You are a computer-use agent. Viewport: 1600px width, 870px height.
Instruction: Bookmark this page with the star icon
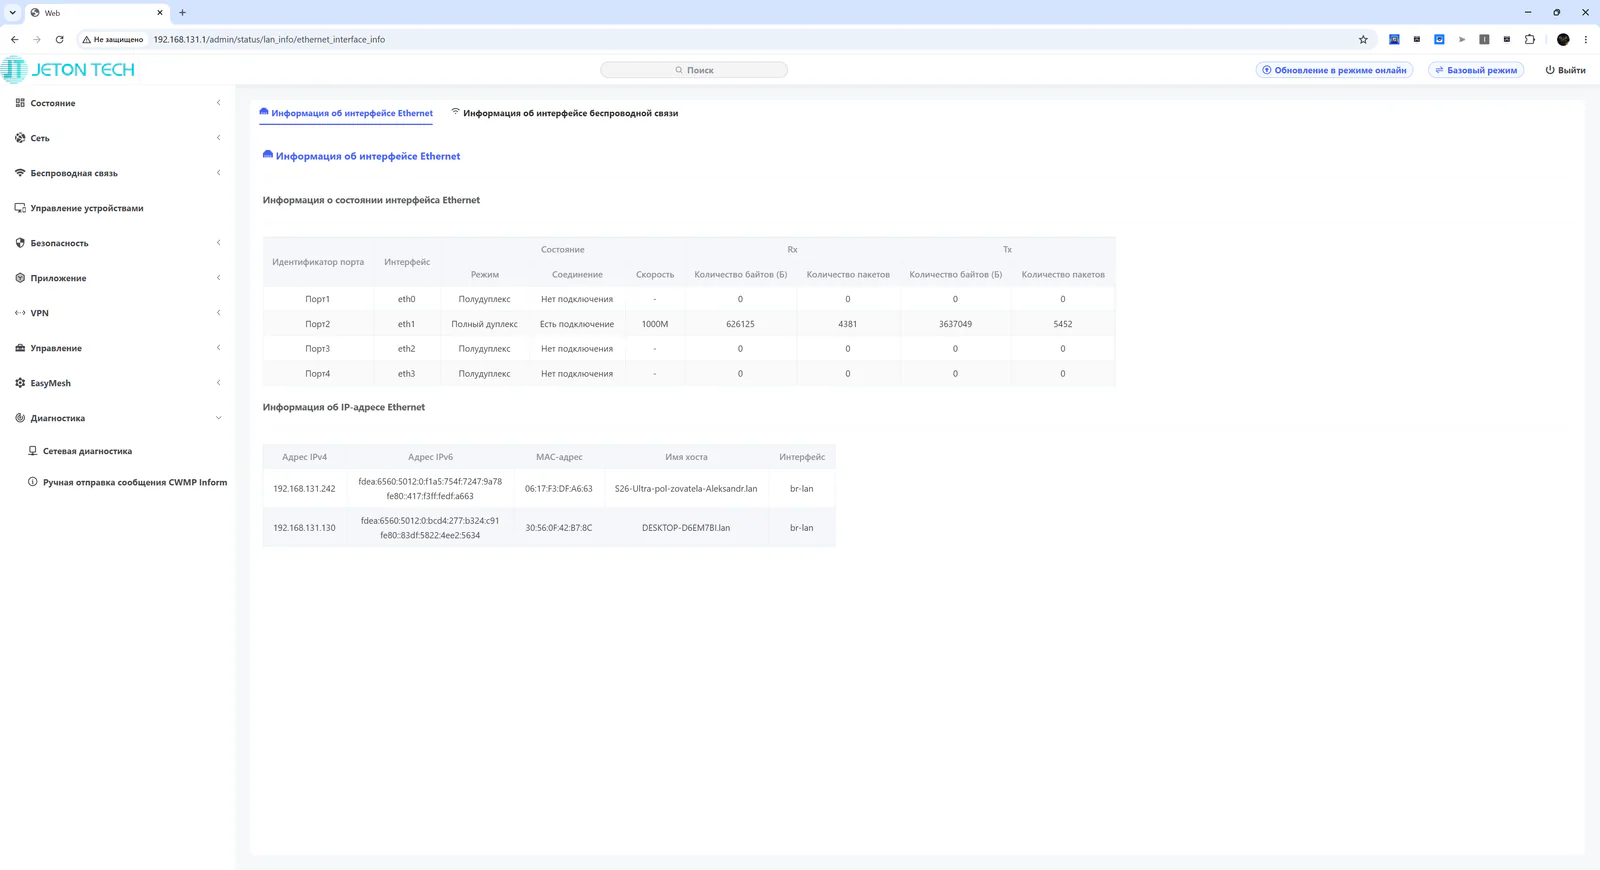1363,40
